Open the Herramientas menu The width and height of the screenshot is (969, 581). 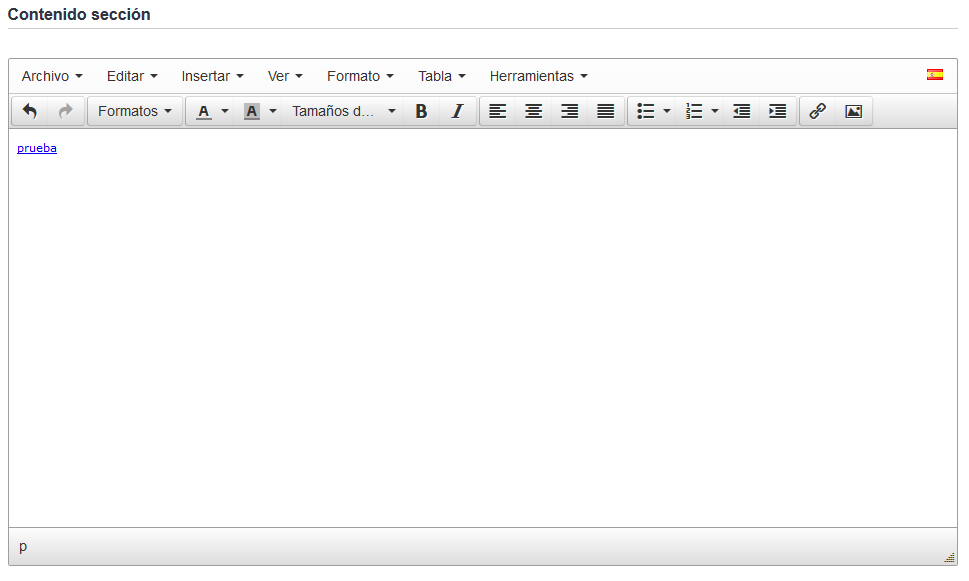click(539, 76)
